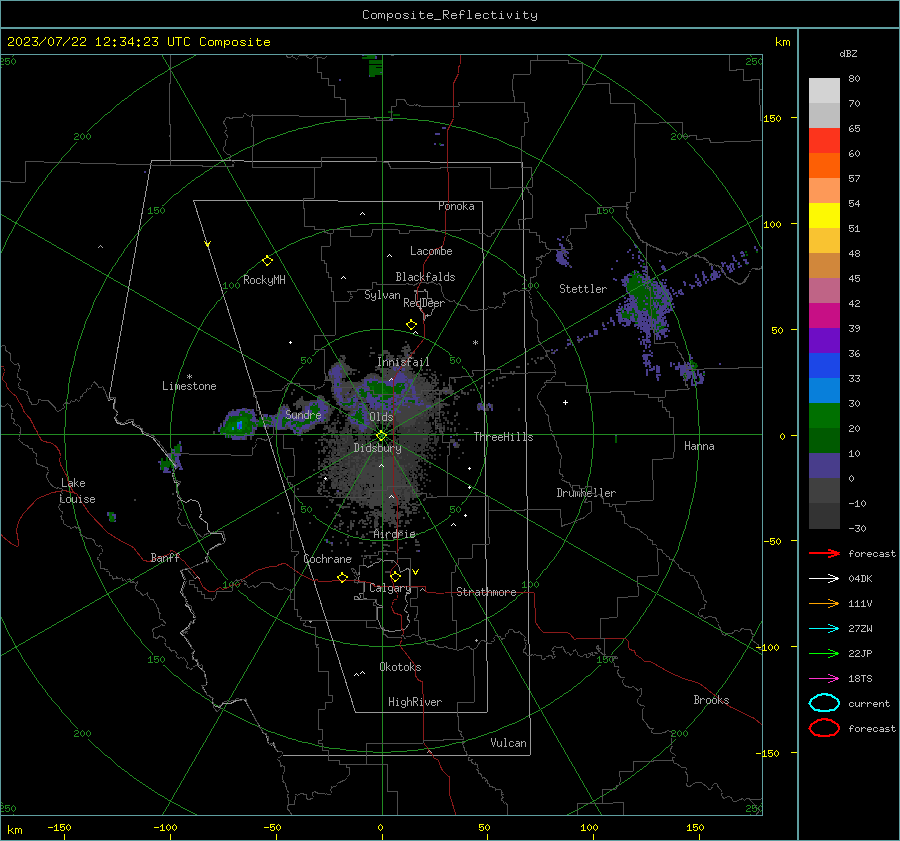Click the Blackfalds city label

coord(425,277)
